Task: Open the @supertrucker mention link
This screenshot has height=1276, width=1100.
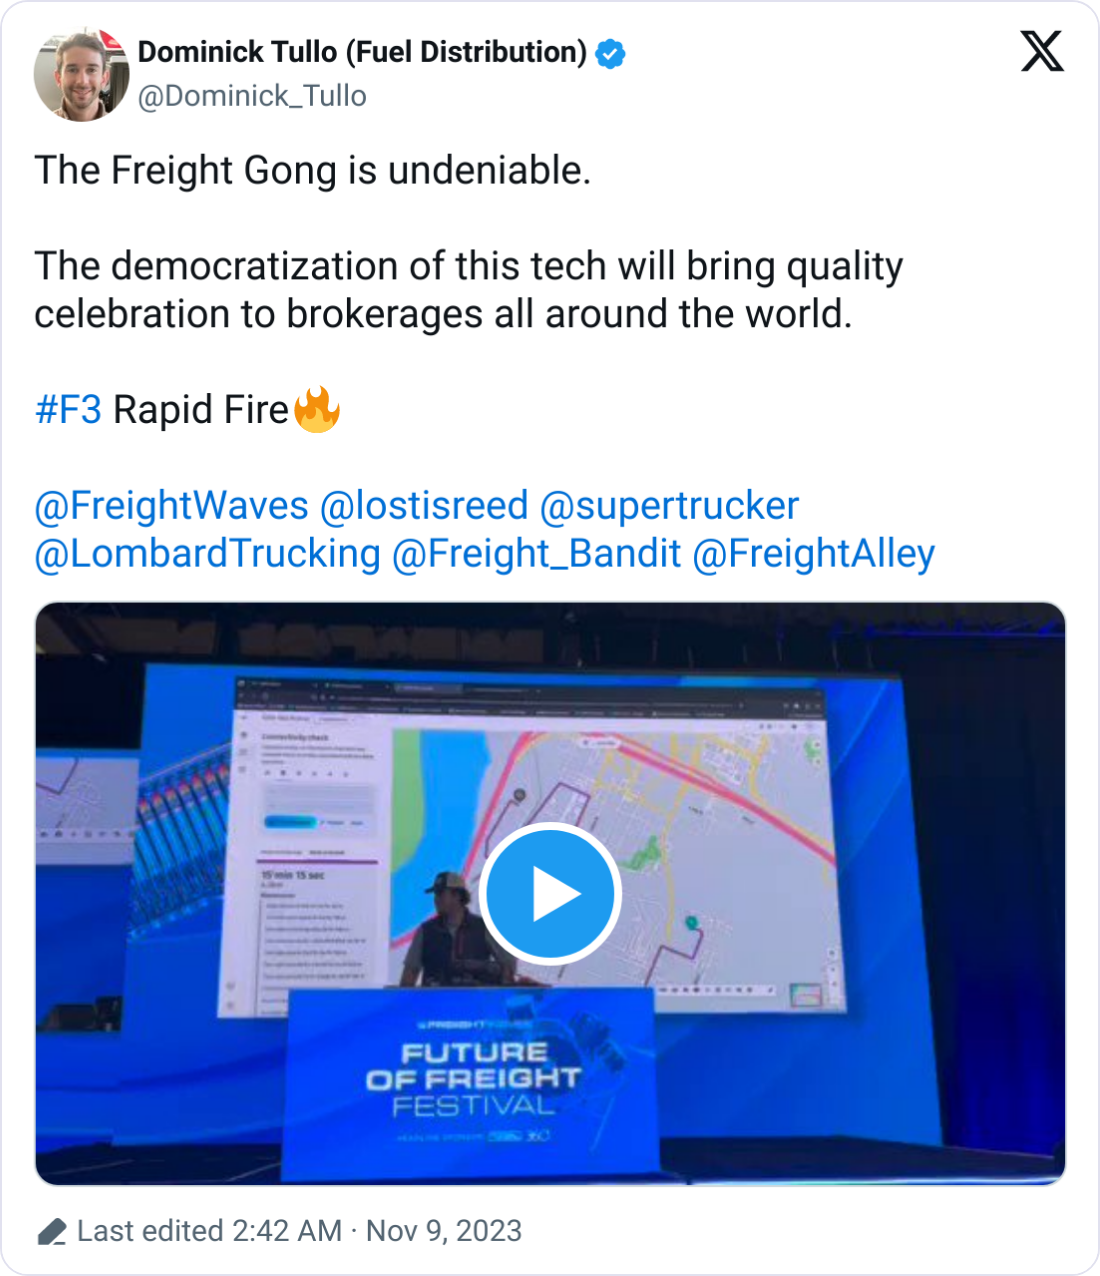Action: 669,506
